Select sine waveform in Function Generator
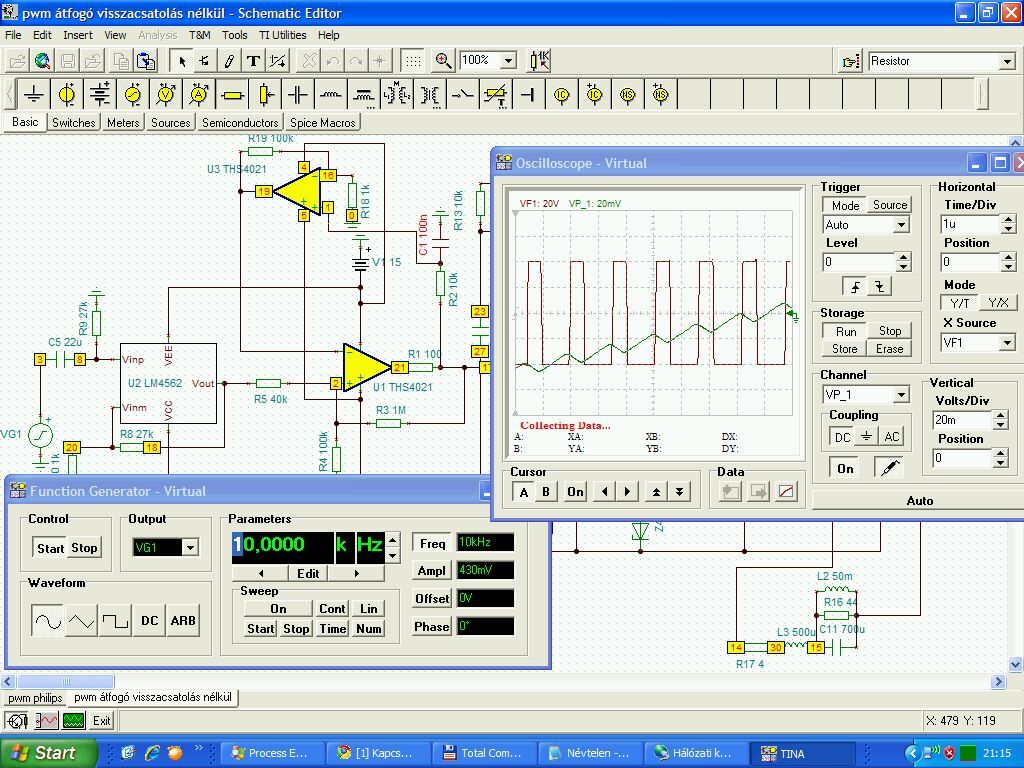The image size is (1024, 768). point(47,621)
